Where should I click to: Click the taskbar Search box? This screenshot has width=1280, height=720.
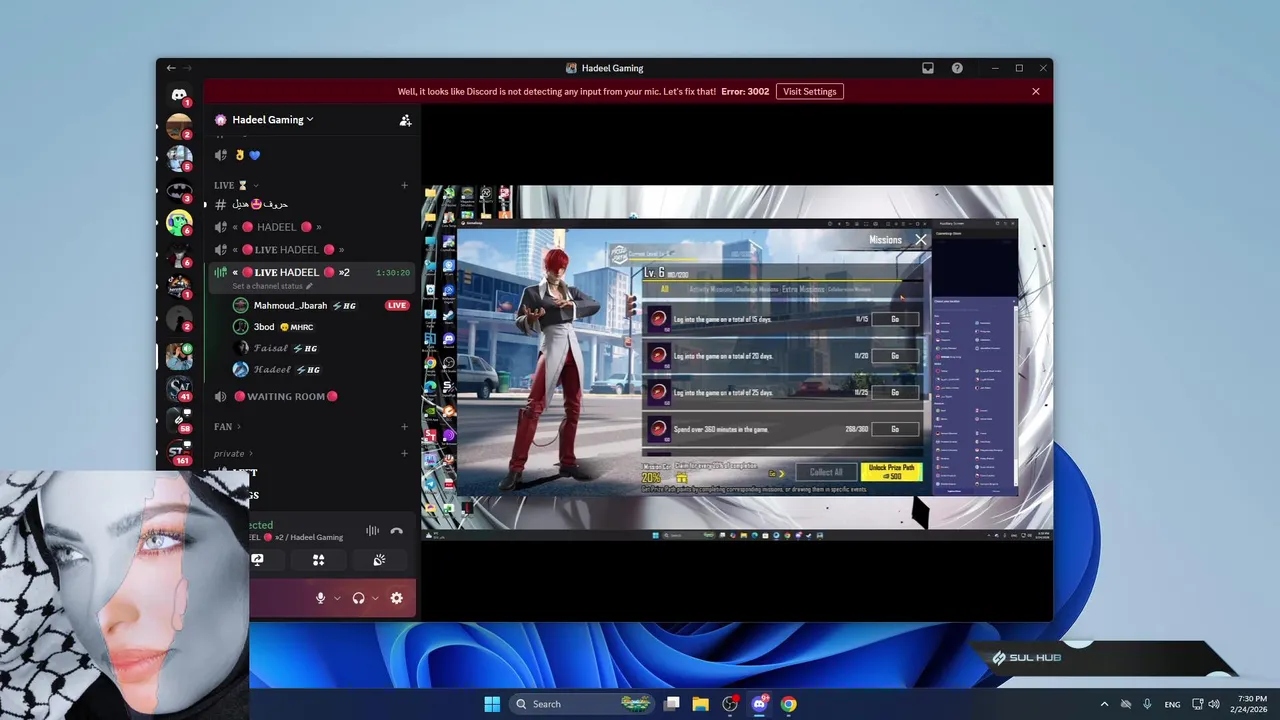pyautogui.click(x=582, y=704)
